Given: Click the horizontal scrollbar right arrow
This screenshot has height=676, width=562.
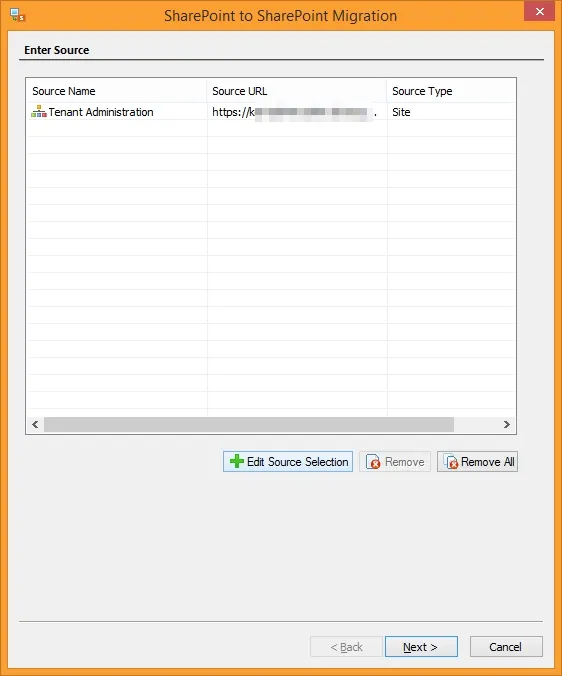Looking at the screenshot, I should [507, 425].
